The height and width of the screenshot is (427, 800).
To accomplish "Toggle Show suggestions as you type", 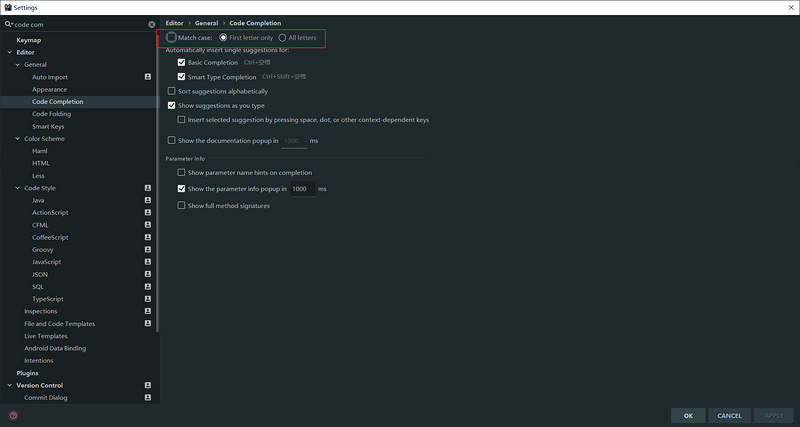I will pos(171,106).
